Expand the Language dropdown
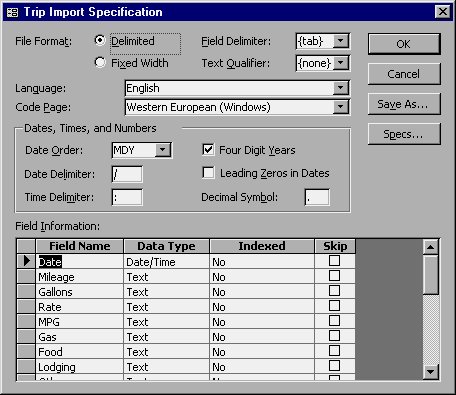Image resolution: width=456 pixels, height=395 pixels. (x=341, y=88)
